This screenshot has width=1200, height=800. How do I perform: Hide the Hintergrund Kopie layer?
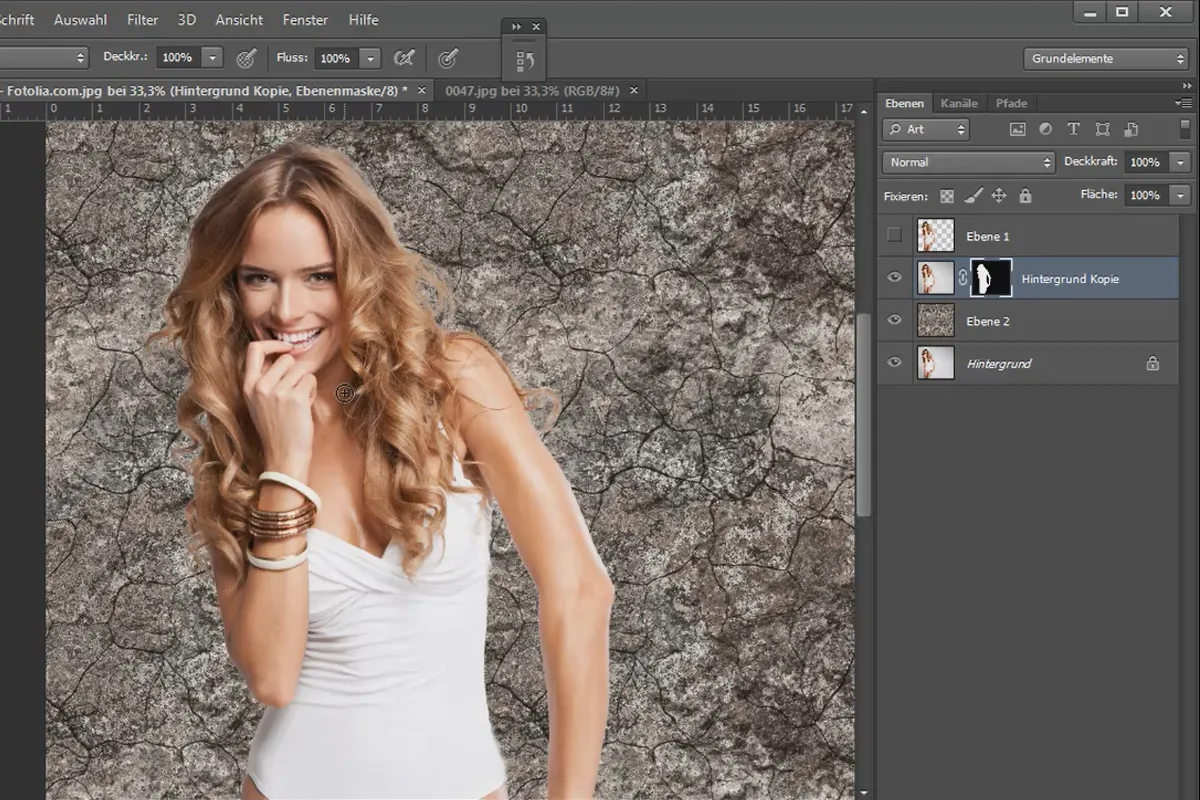[x=894, y=278]
